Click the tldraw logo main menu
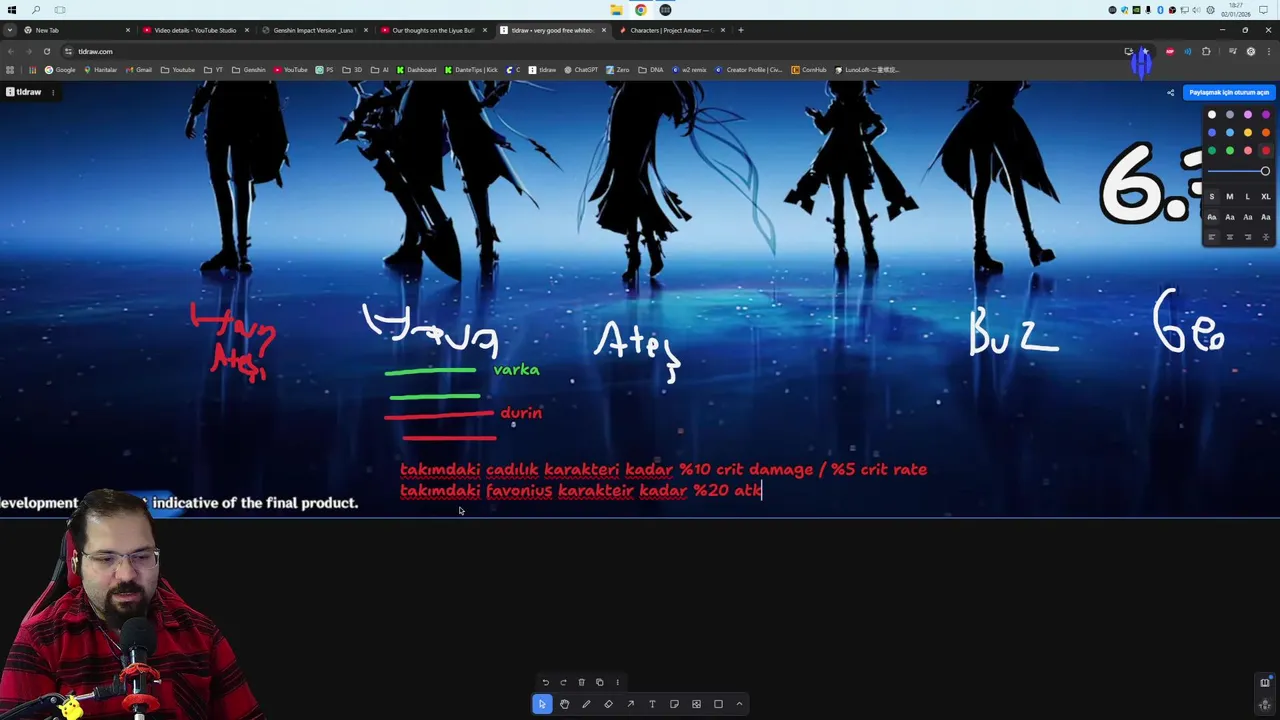 point(24,92)
